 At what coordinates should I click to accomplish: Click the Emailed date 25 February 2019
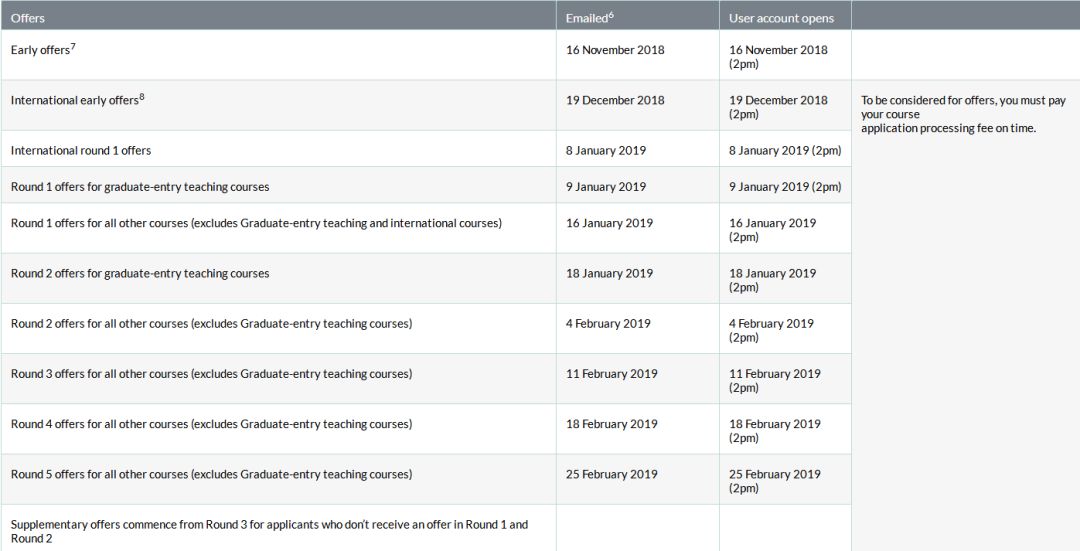point(612,474)
